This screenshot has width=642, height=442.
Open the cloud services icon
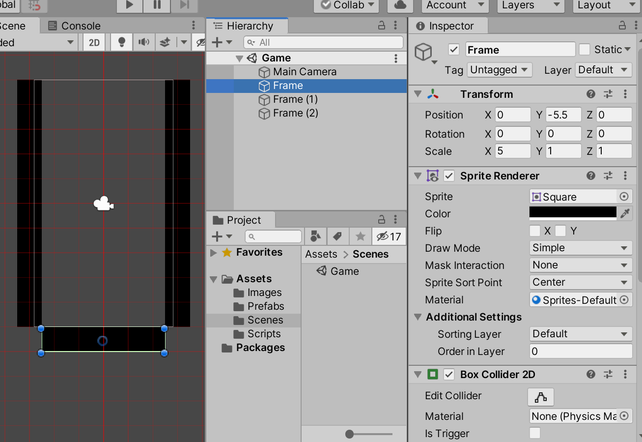click(400, 5)
